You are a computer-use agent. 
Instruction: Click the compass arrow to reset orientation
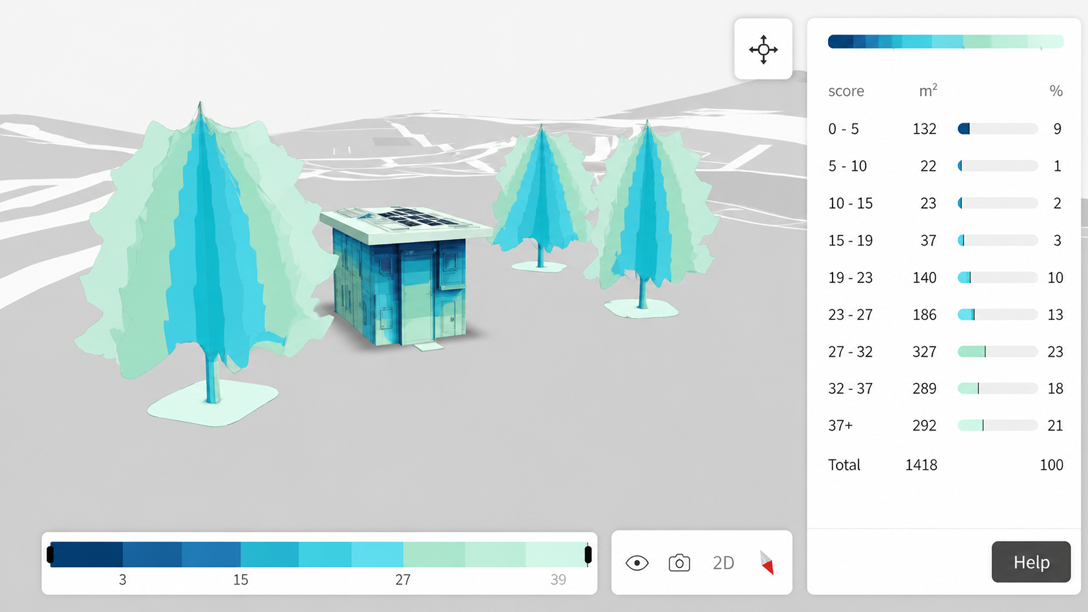pyautogui.click(x=765, y=563)
